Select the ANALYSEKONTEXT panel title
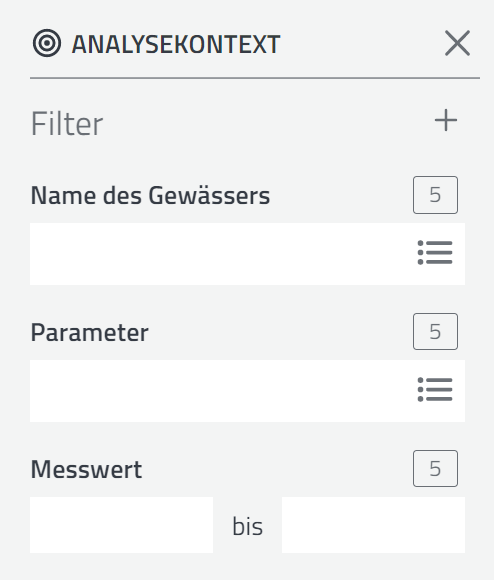Image resolution: width=494 pixels, height=580 pixels. pyautogui.click(x=176, y=44)
